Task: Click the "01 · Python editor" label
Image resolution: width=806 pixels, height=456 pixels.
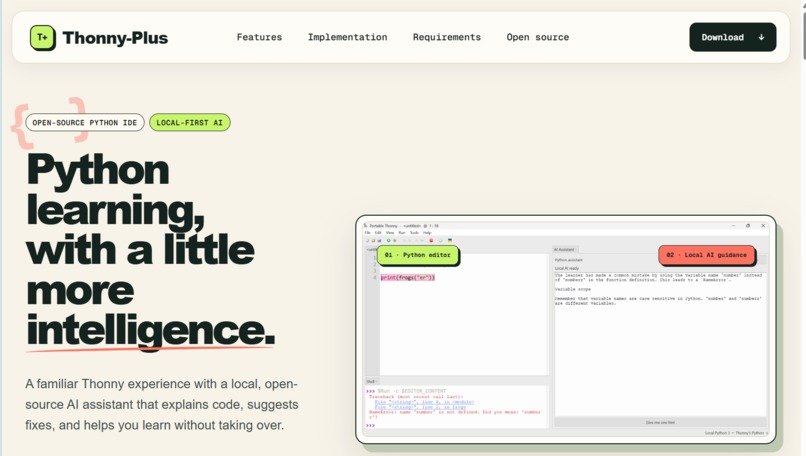Action: tap(417, 255)
